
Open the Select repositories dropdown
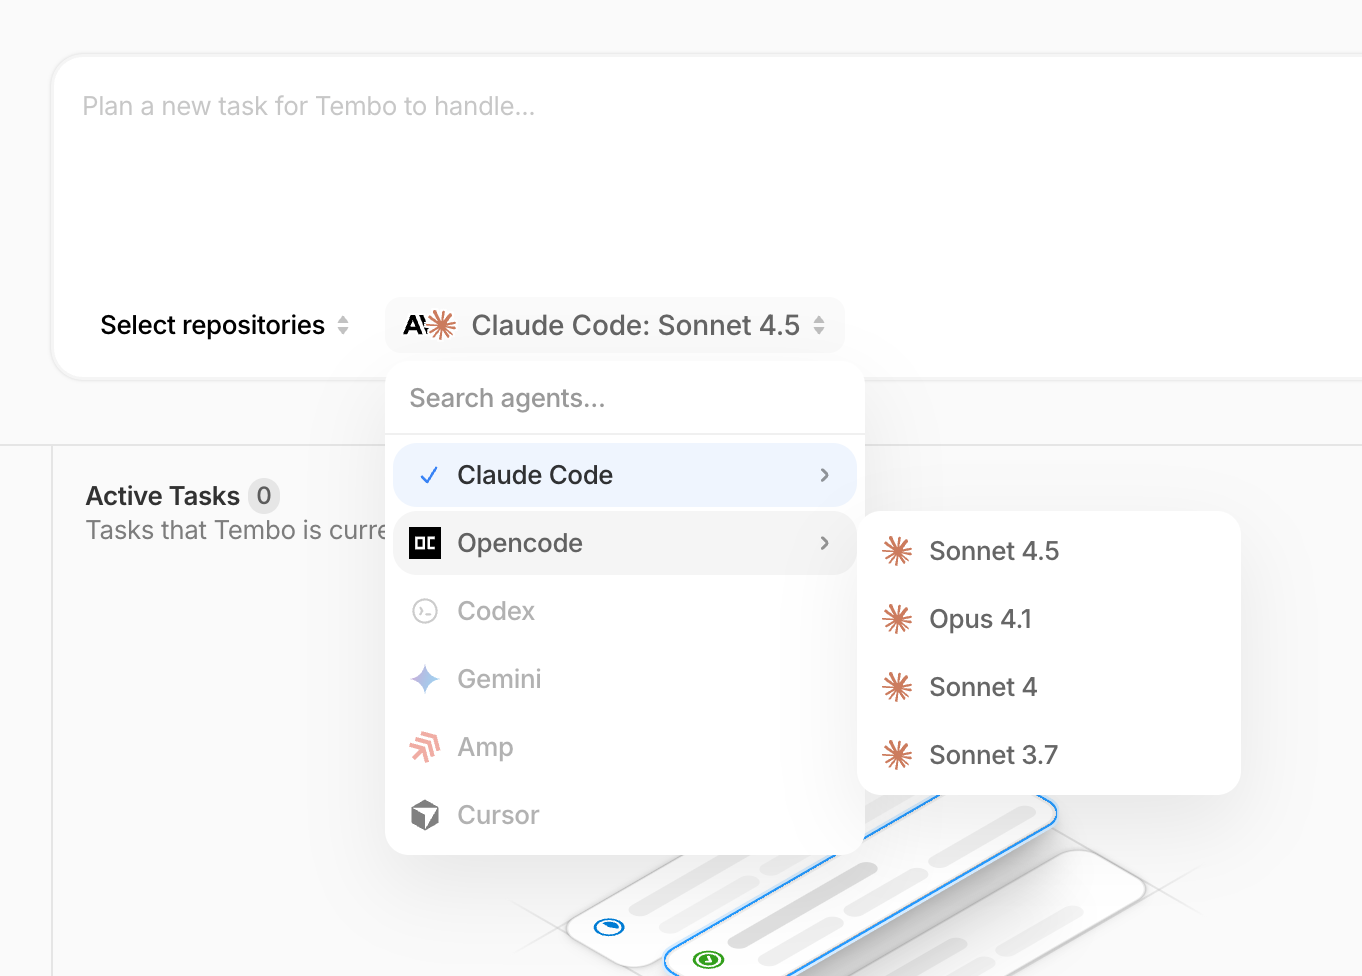[224, 324]
